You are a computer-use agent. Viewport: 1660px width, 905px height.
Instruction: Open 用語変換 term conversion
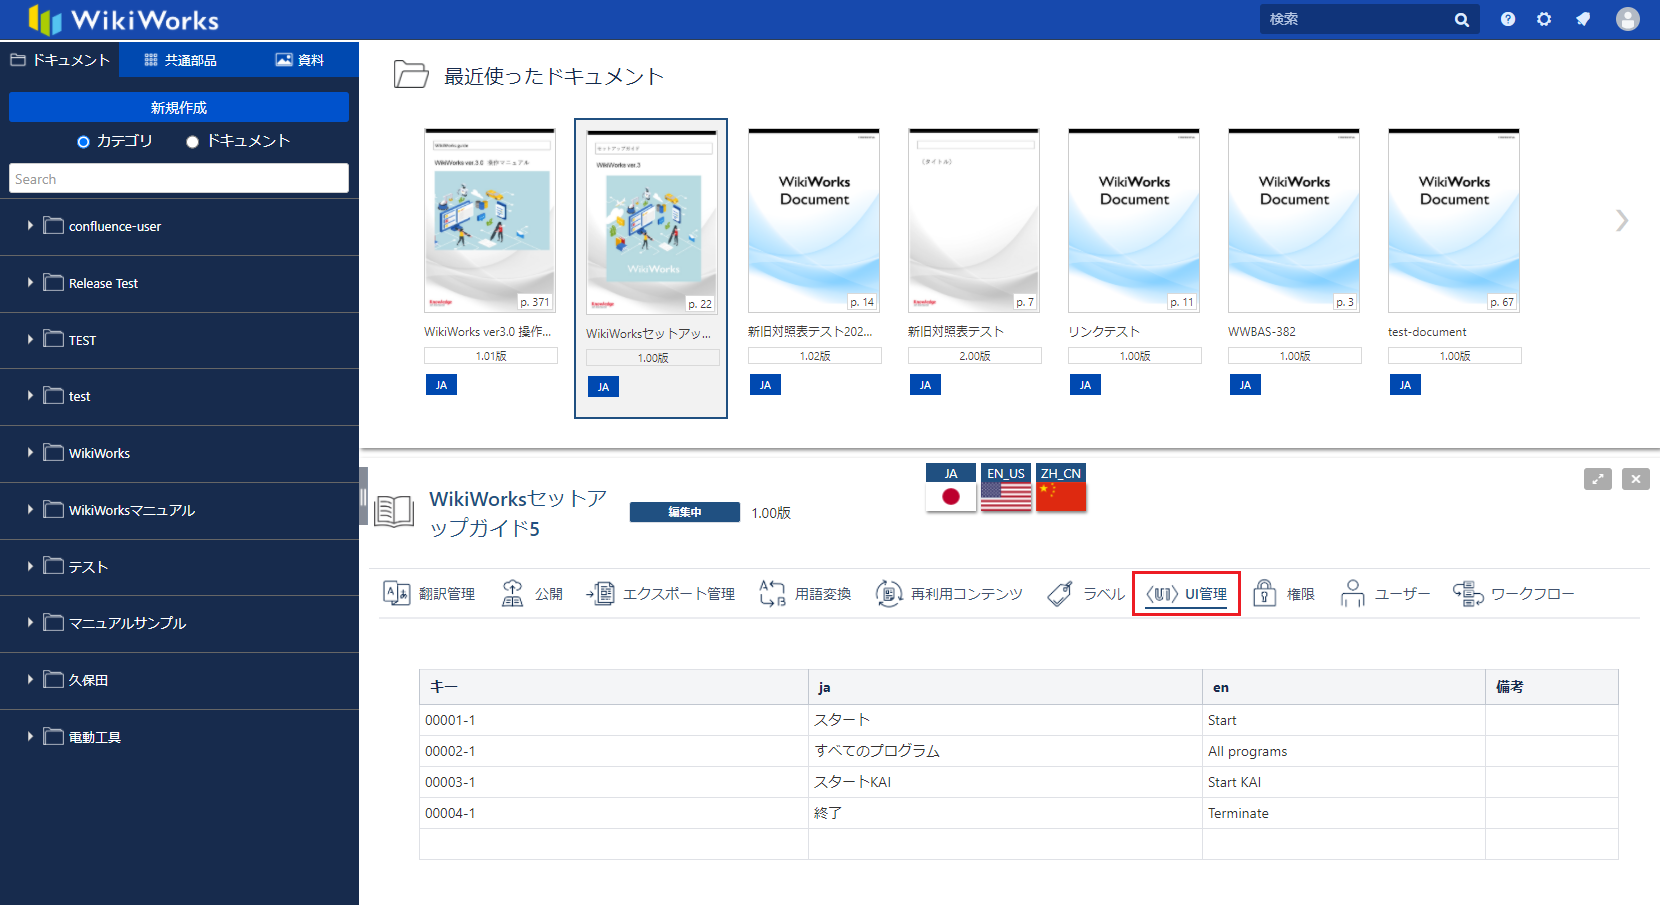click(805, 594)
